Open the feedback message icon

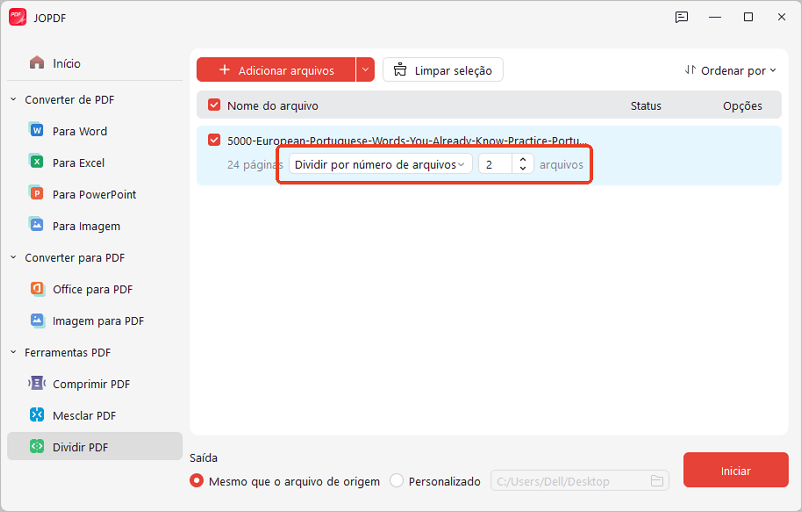click(x=681, y=17)
